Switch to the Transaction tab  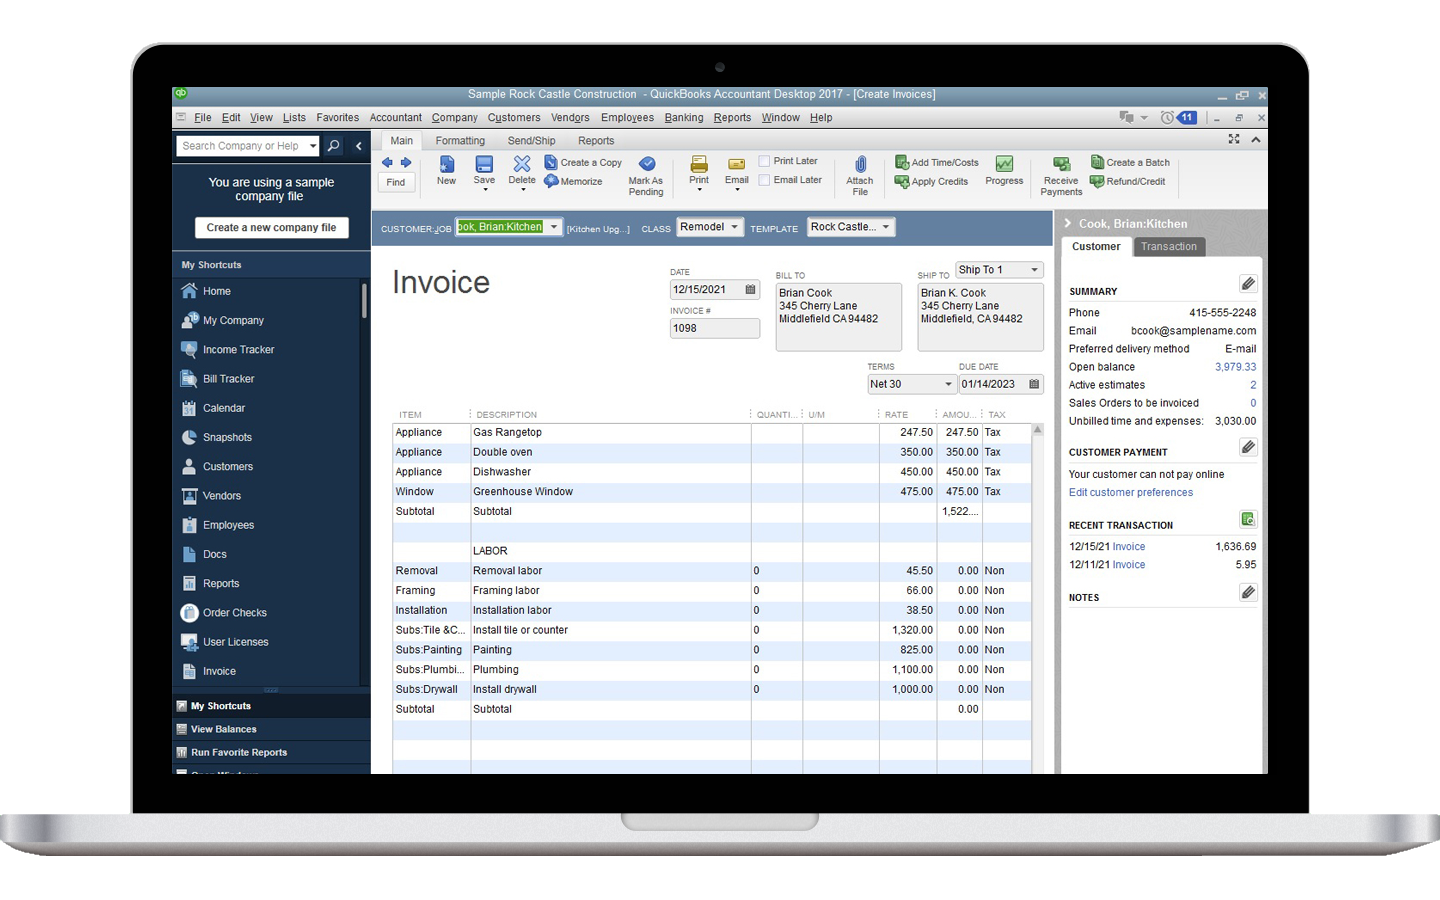pyautogui.click(x=1169, y=247)
